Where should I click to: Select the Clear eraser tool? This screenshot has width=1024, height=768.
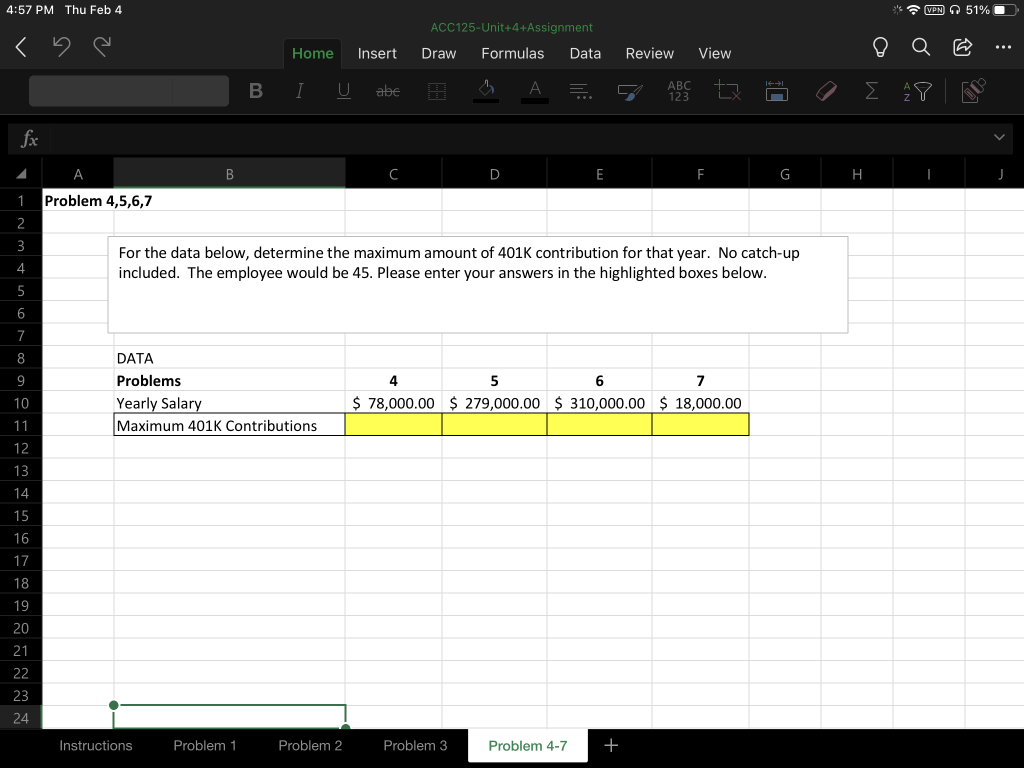tap(826, 91)
